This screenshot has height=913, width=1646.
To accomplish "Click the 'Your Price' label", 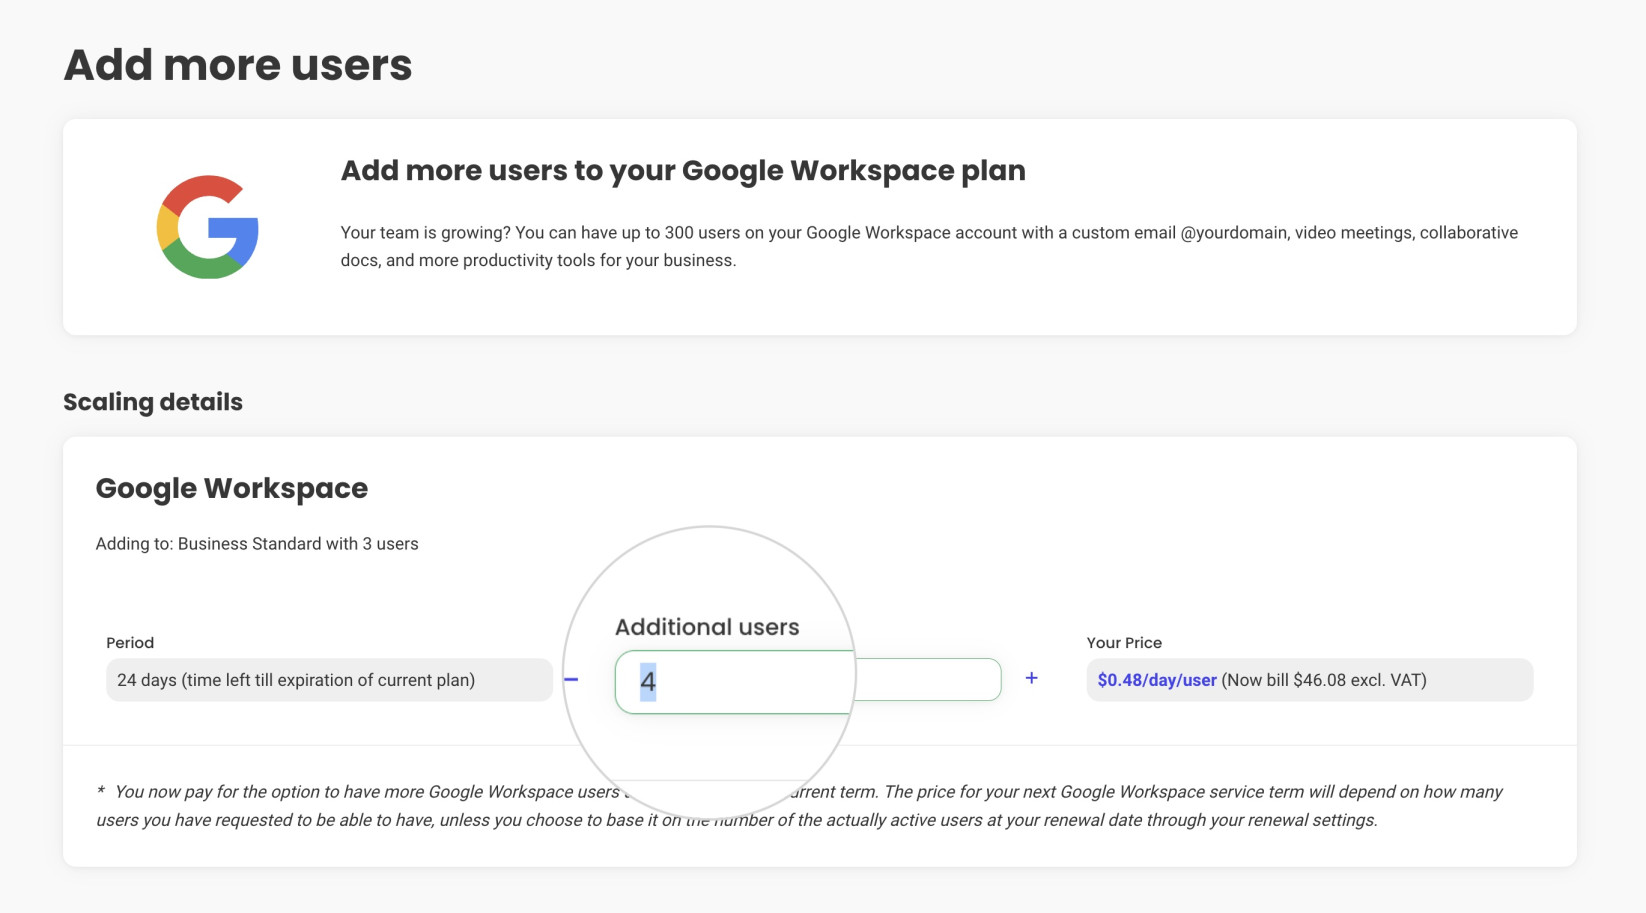I will 1124,643.
